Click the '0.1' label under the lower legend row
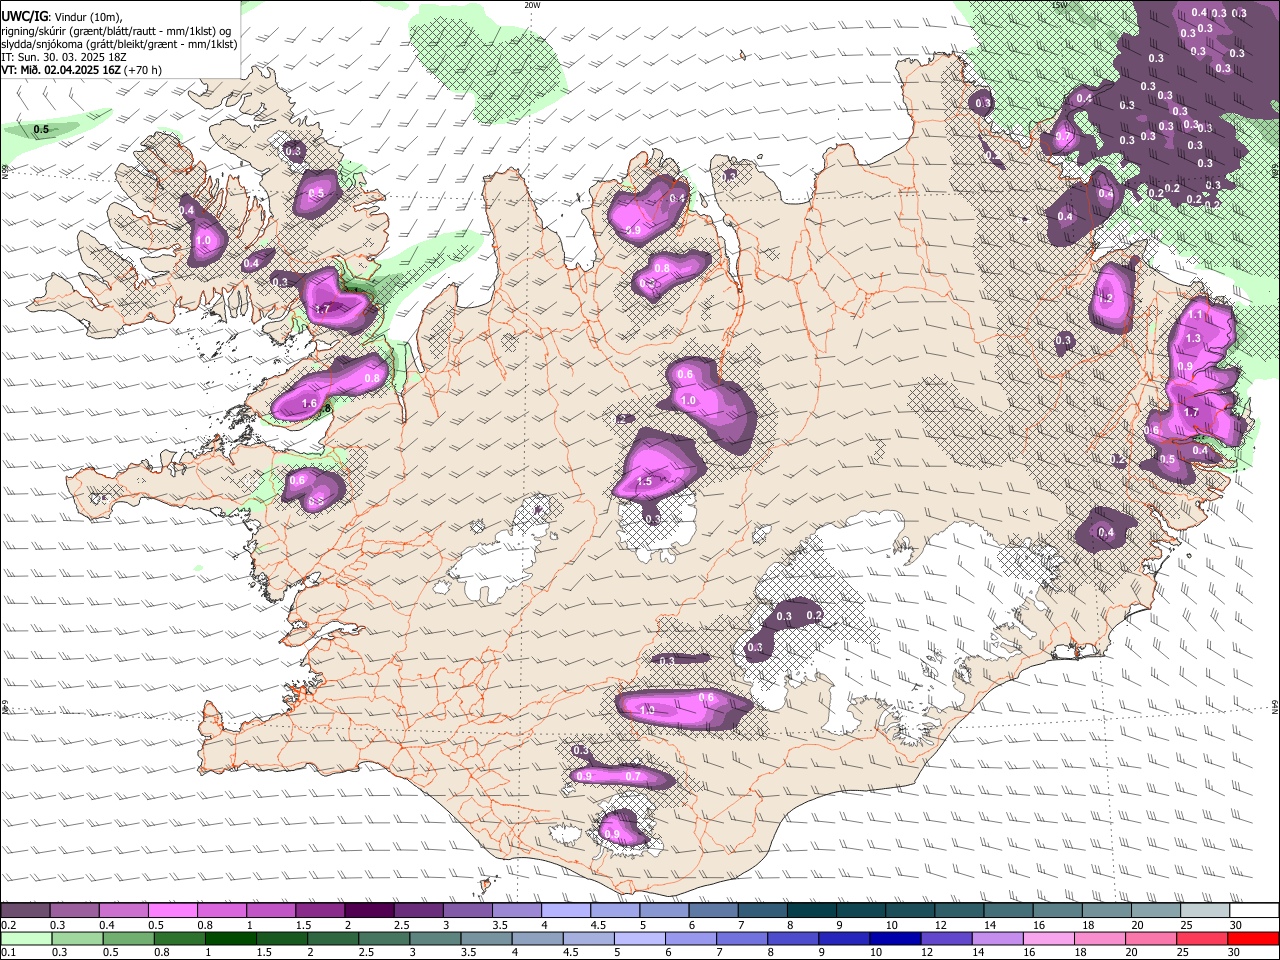This screenshot has width=1280, height=960. tap(7, 953)
